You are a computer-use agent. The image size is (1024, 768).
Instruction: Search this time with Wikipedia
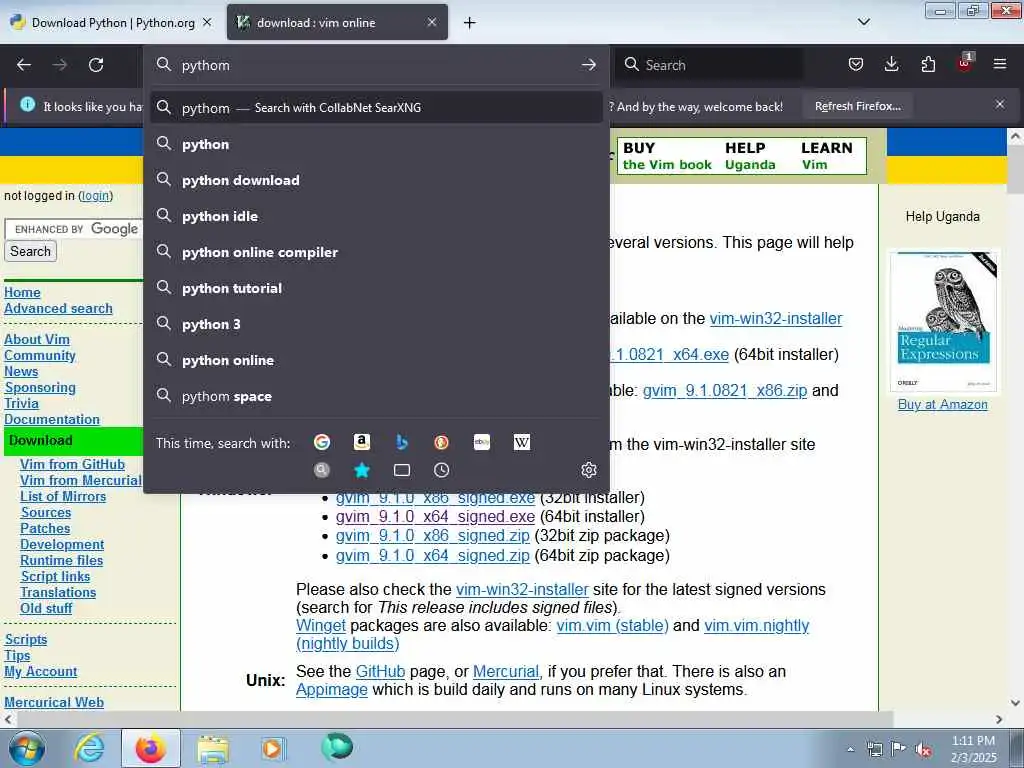click(522, 442)
